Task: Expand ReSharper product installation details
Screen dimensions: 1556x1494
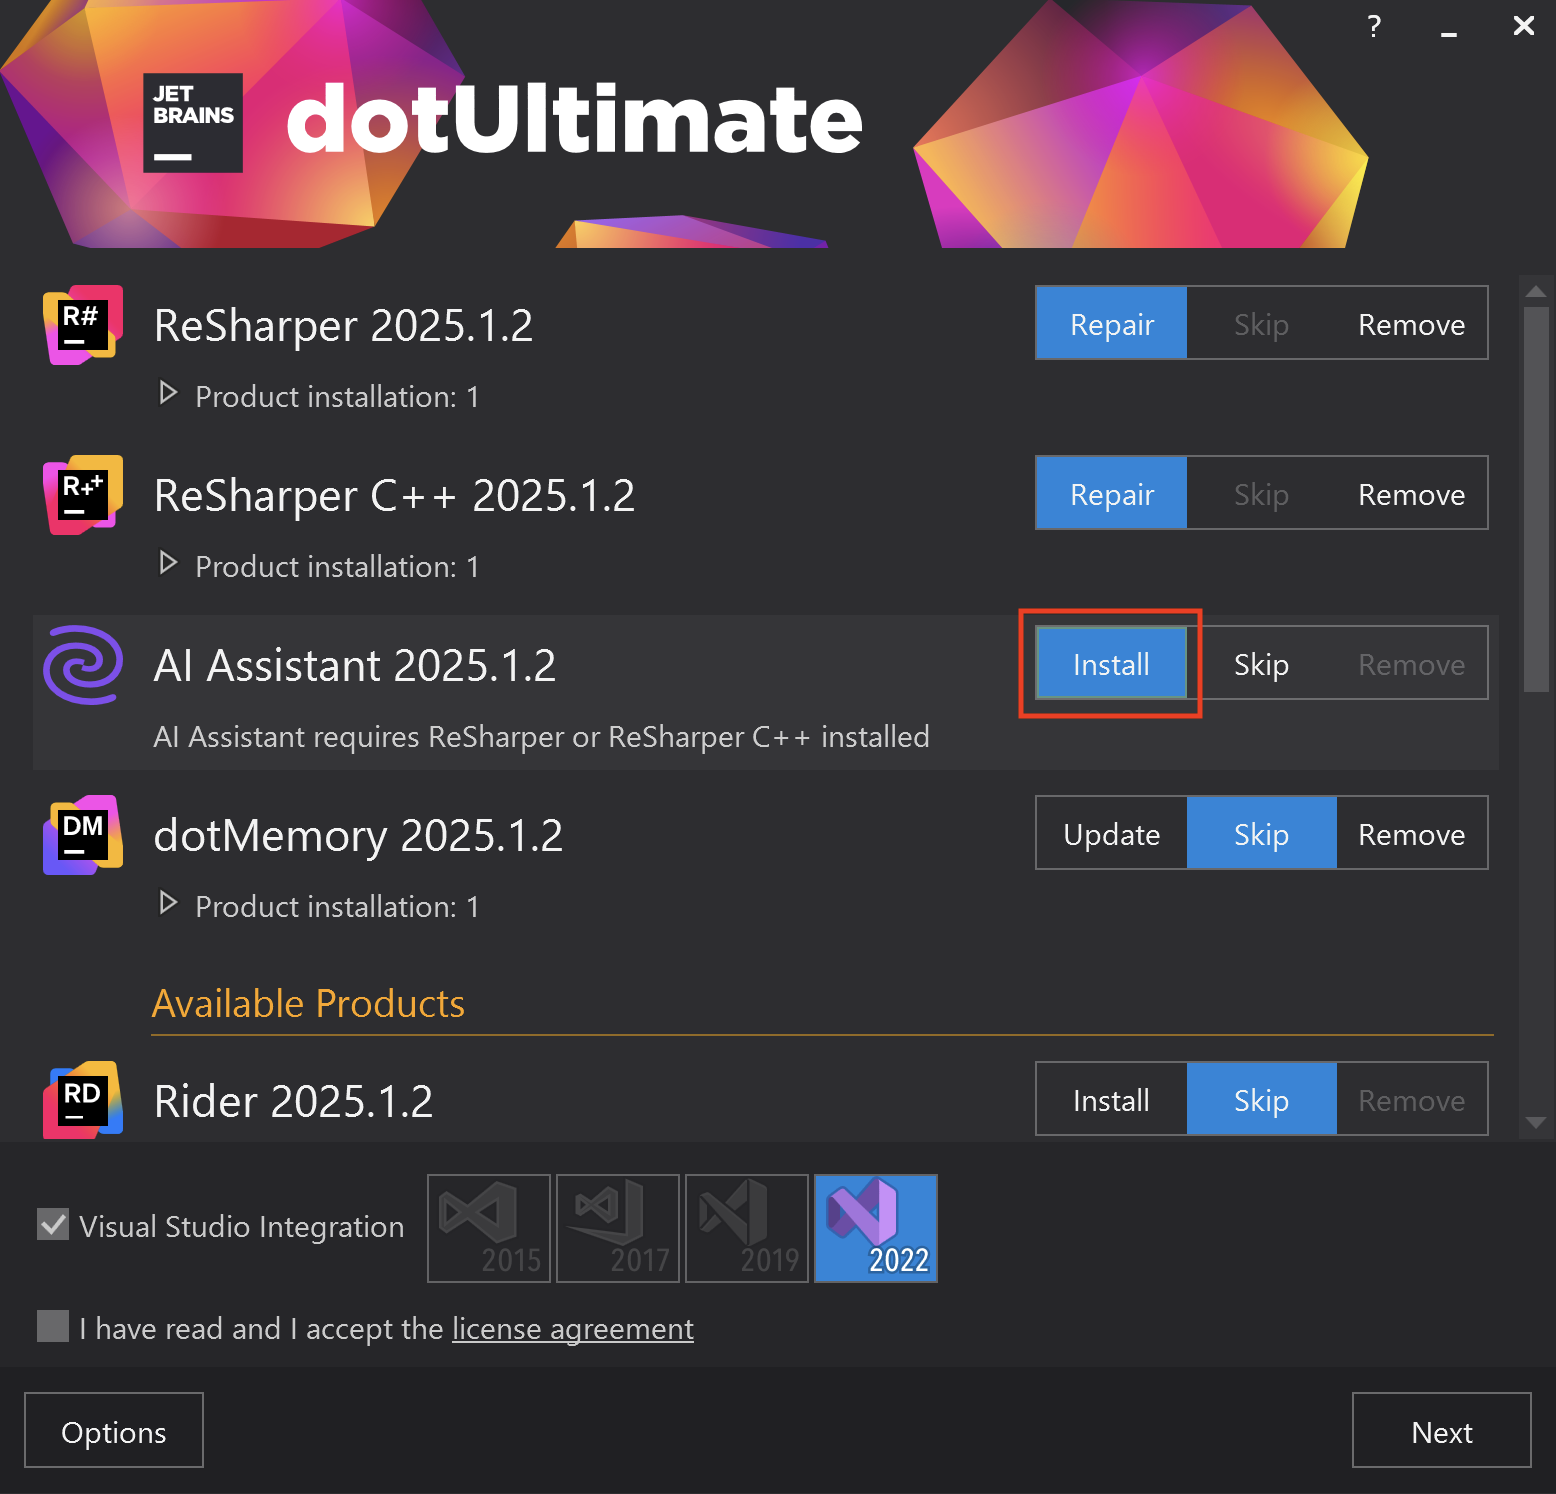Action: (x=168, y=393)
